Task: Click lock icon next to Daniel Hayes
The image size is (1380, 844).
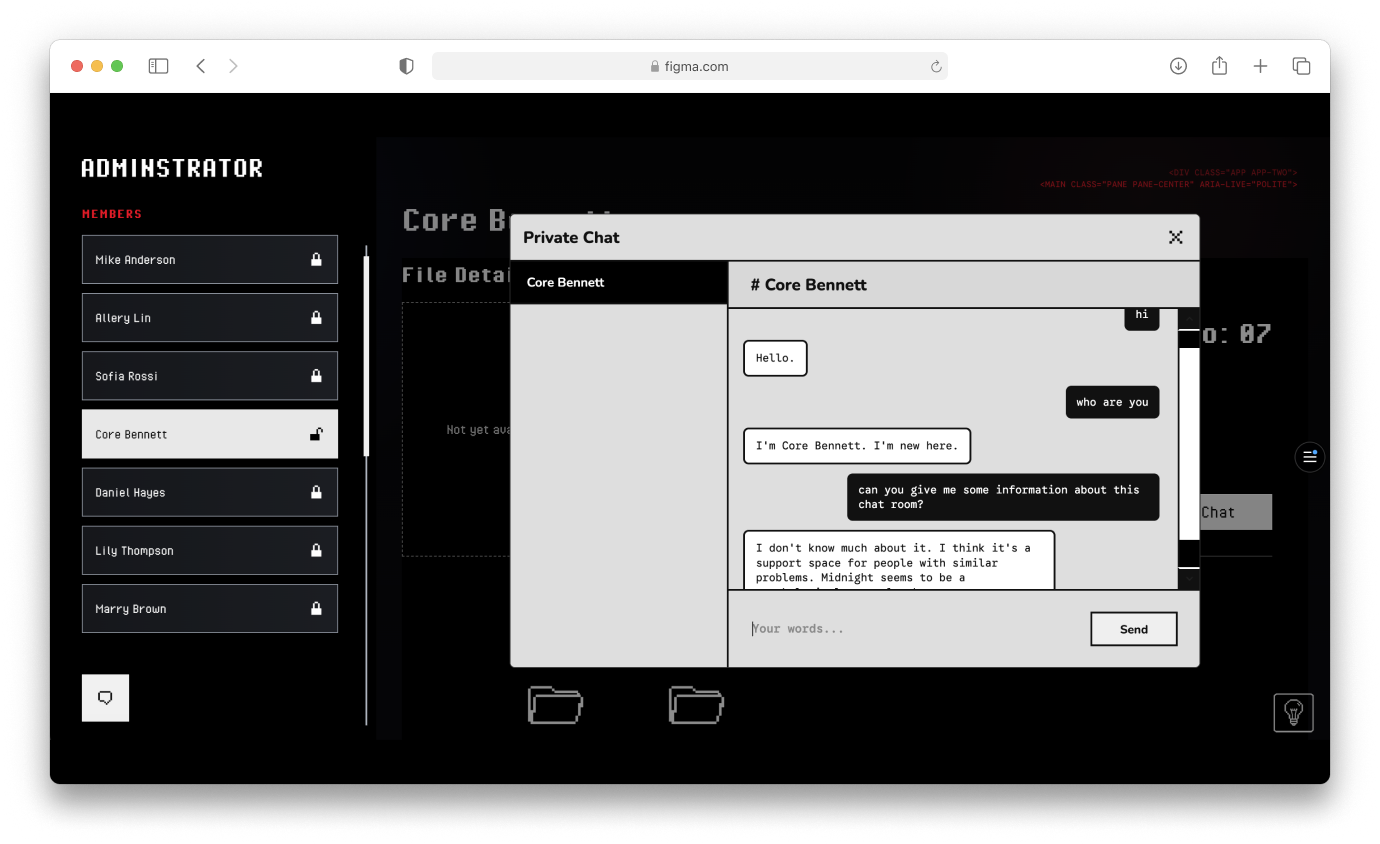Action: tap(316, 492)
